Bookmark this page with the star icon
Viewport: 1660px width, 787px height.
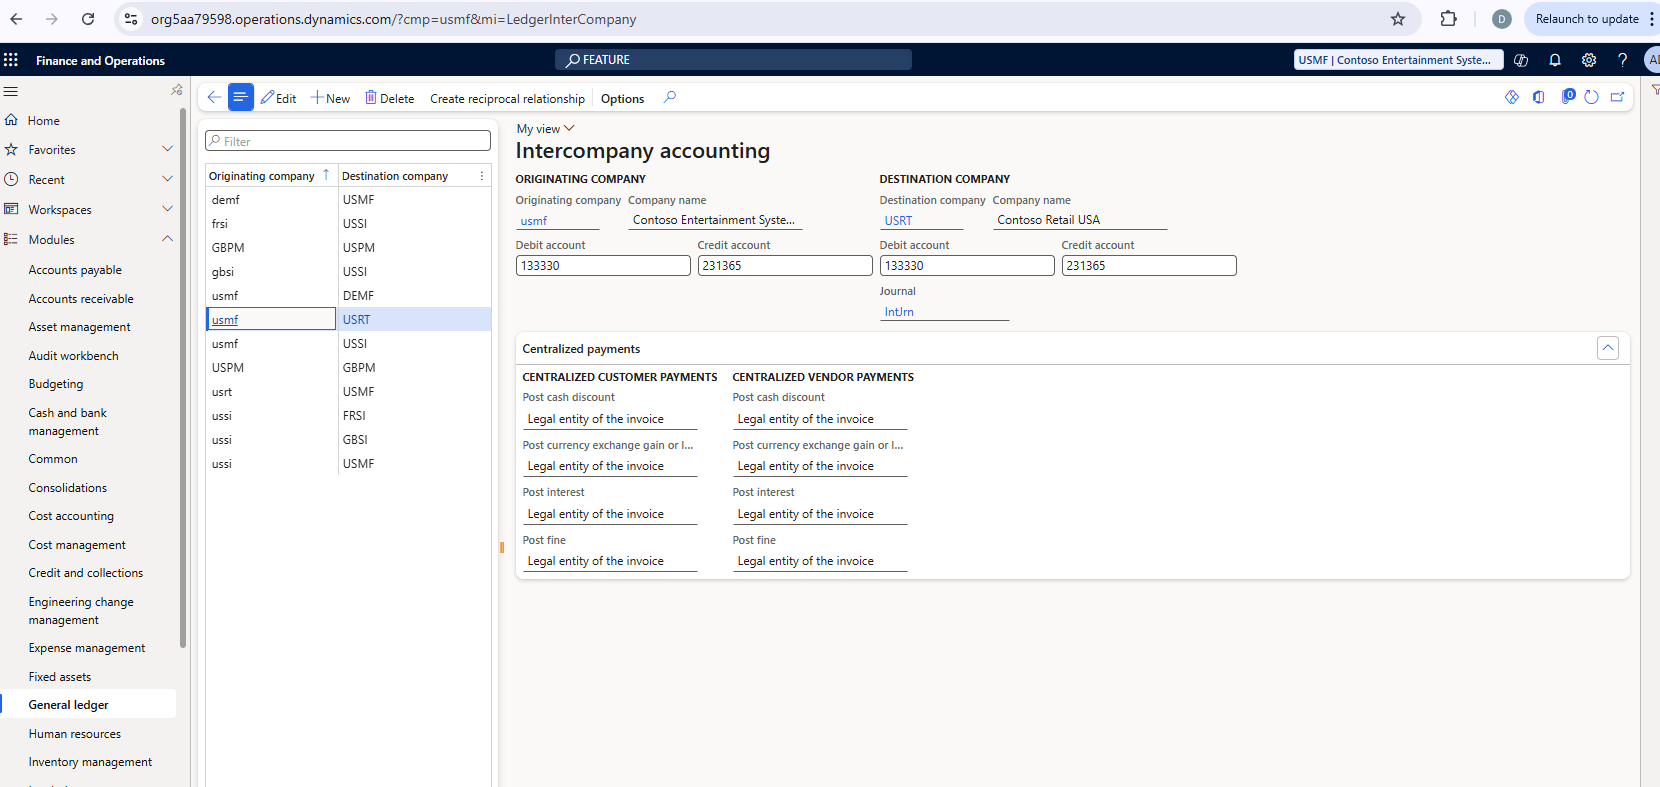point(1398,19)
